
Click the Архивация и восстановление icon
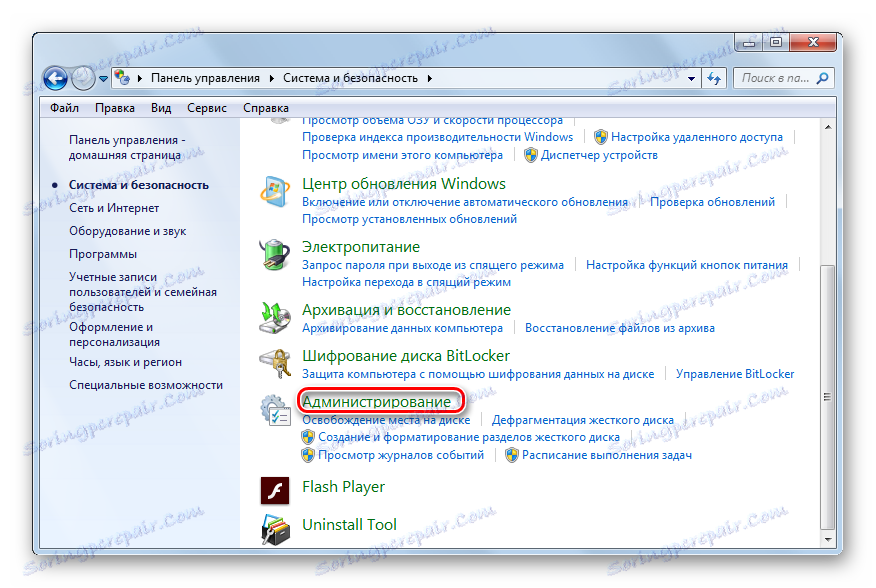[275, 317]
